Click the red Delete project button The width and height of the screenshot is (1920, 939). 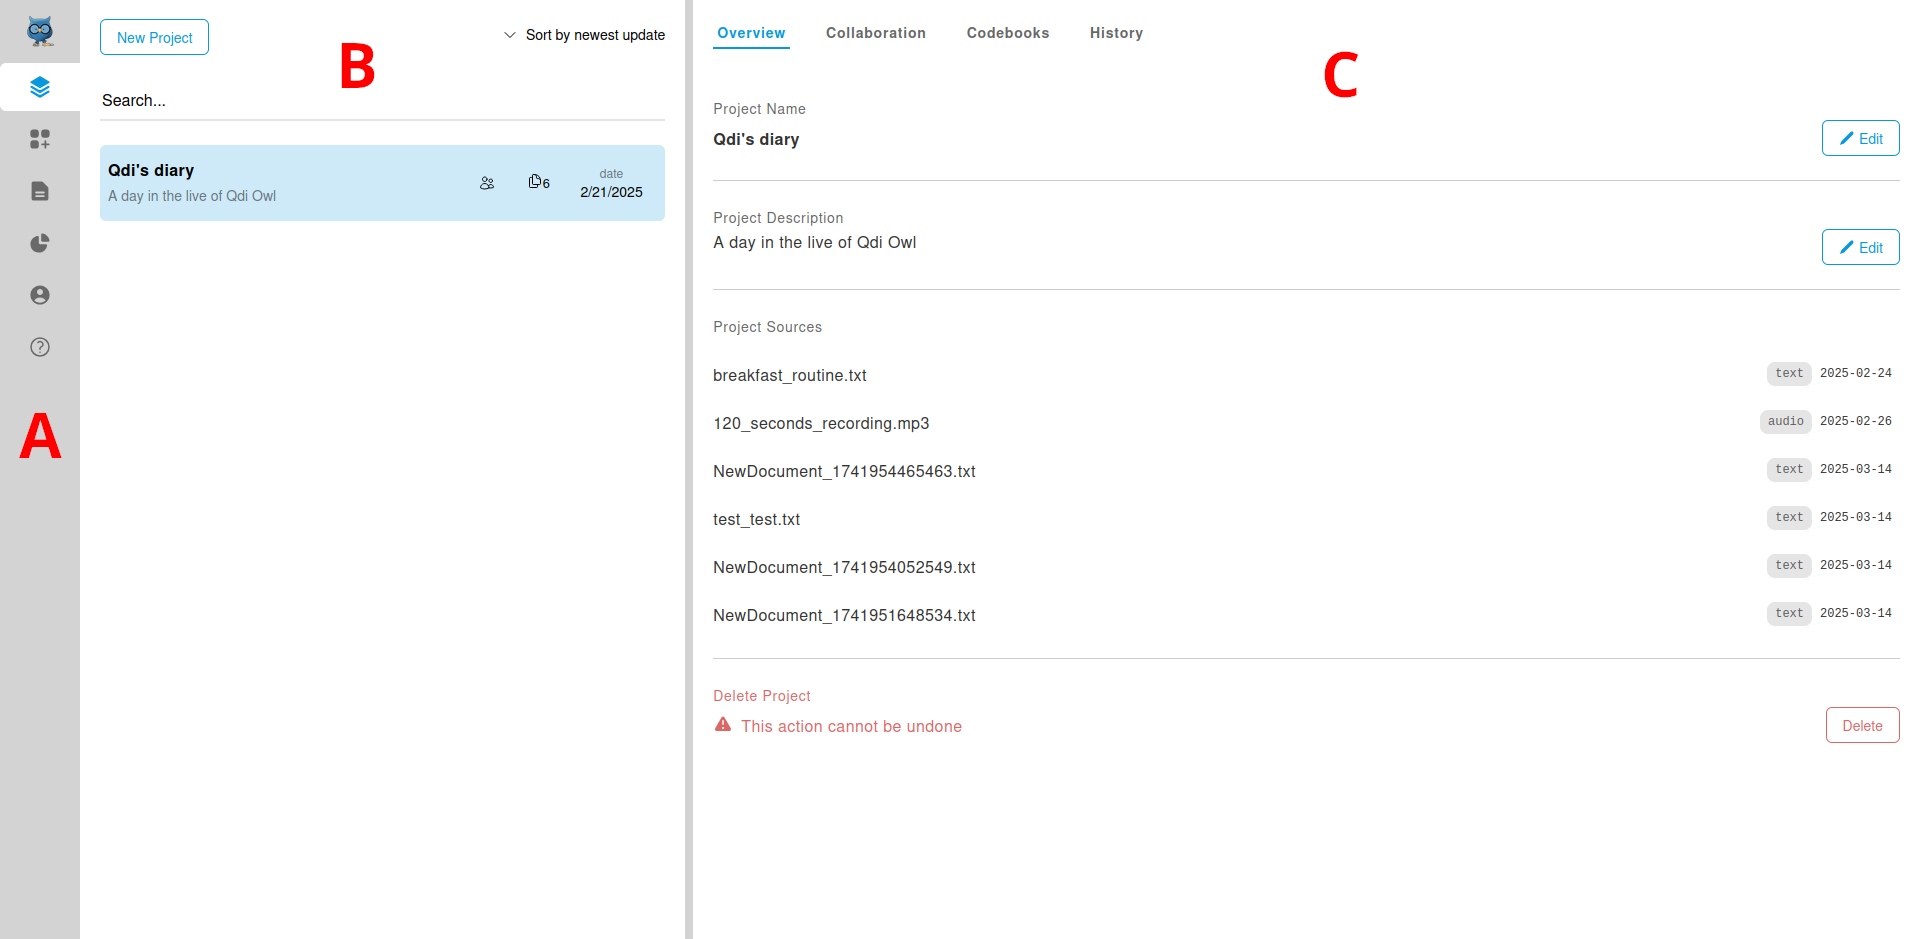[1861, 726]
